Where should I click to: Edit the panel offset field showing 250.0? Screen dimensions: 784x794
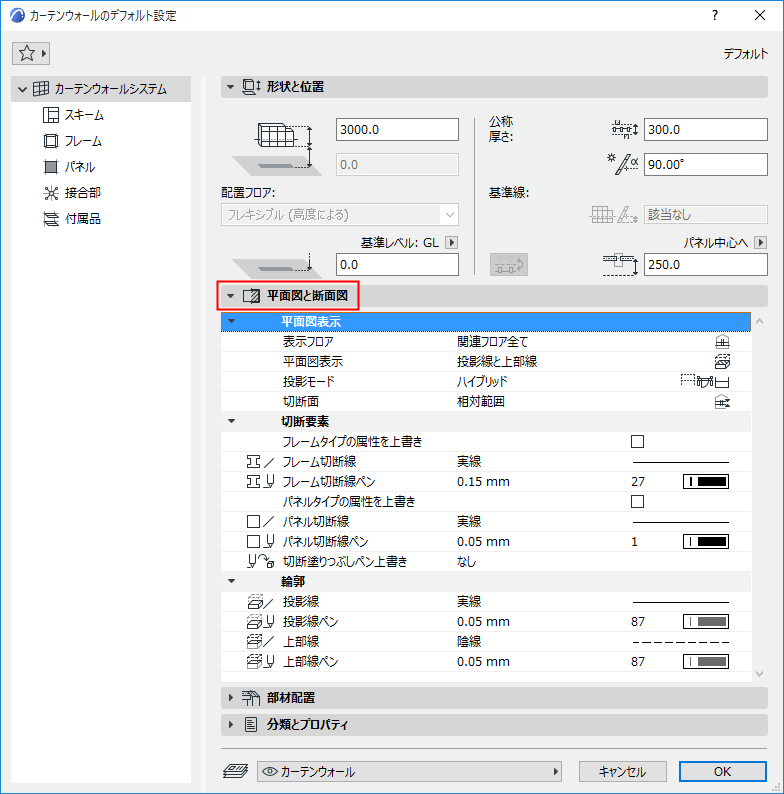click(x=705, y=265)
